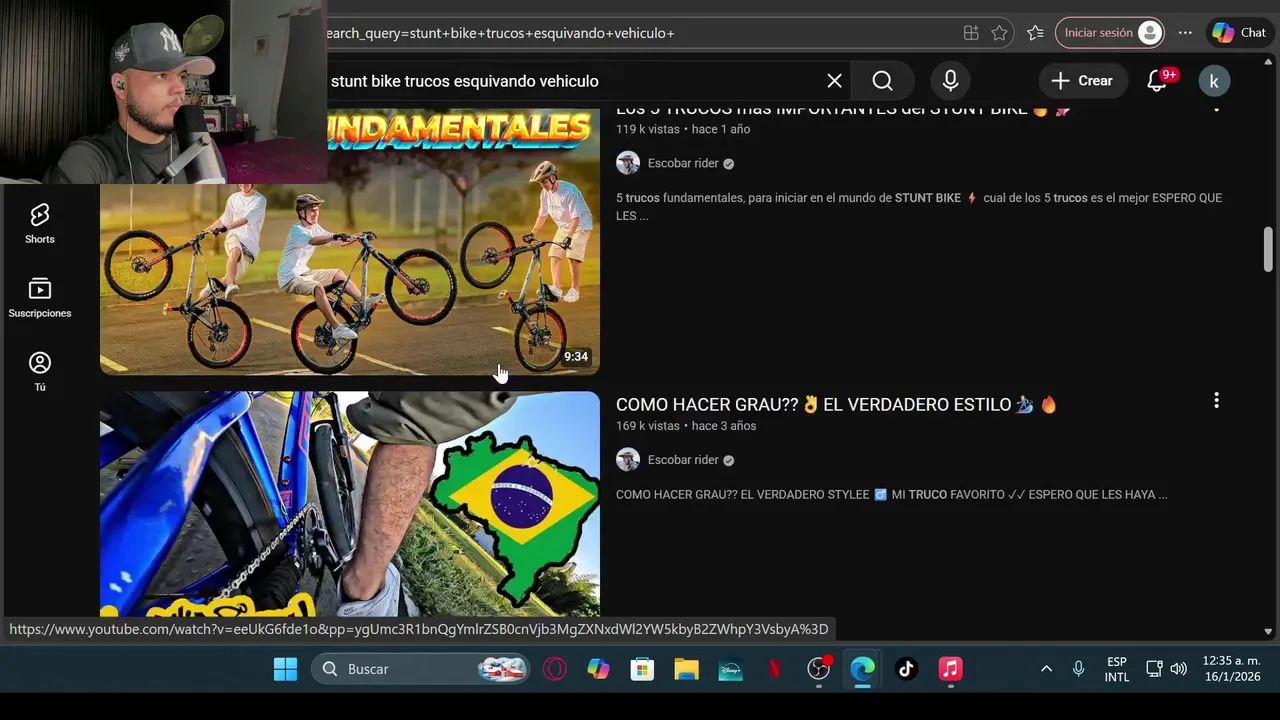
Task: Open the browser settings ellipsis menu
Action: (x=1185, y=33)
